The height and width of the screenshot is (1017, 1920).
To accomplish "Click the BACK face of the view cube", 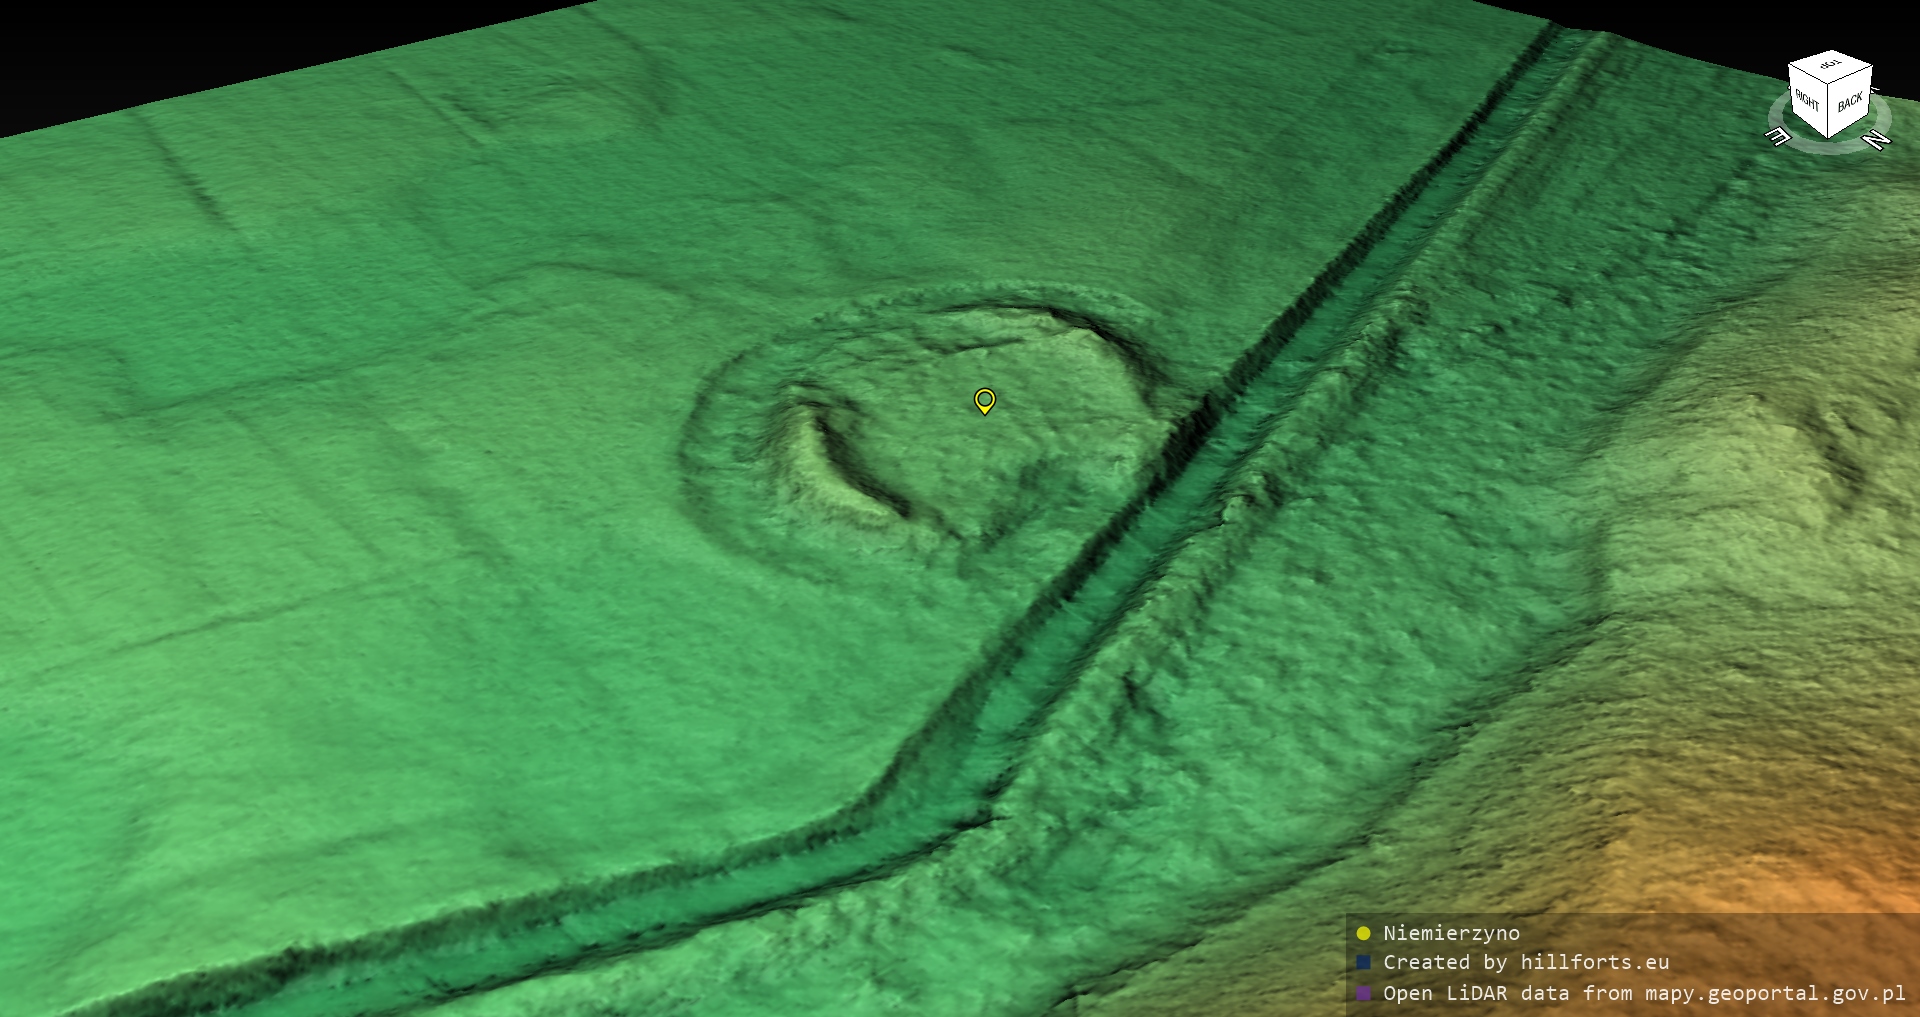I will [x=1850, y=102].
